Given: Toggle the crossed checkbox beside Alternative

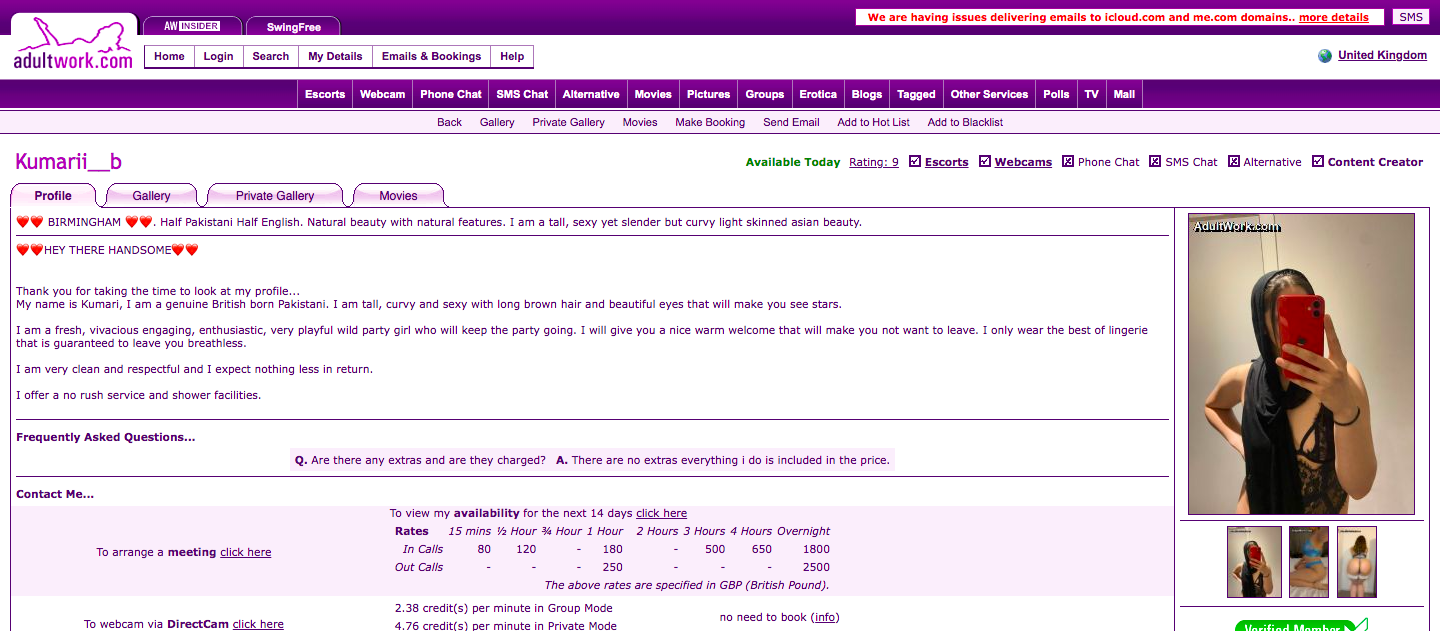Looking at the screenshot, I should 1234,161.
